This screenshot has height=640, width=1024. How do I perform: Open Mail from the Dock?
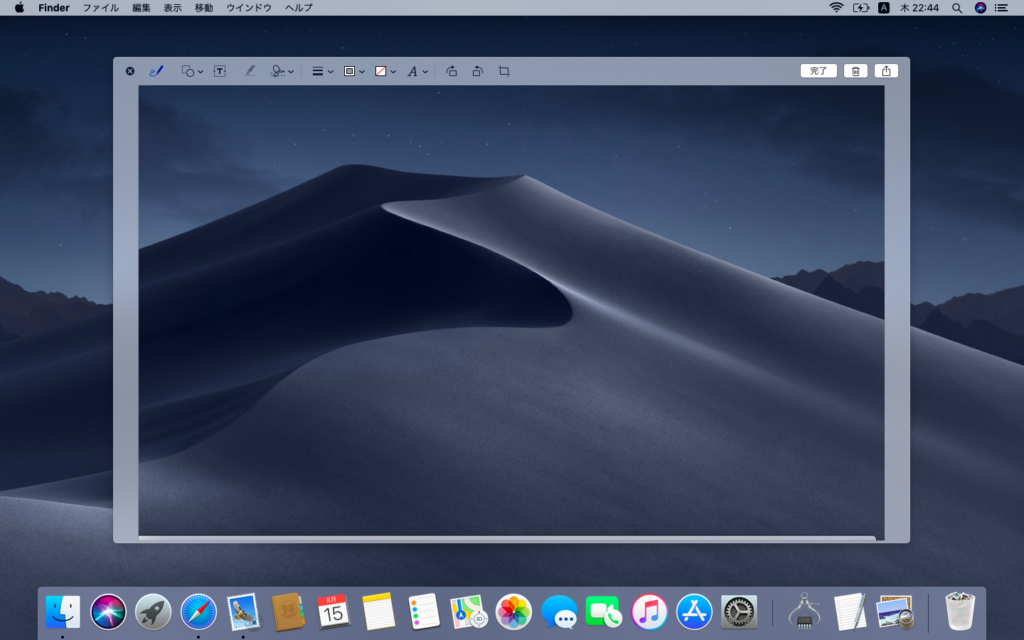[243, 612]
